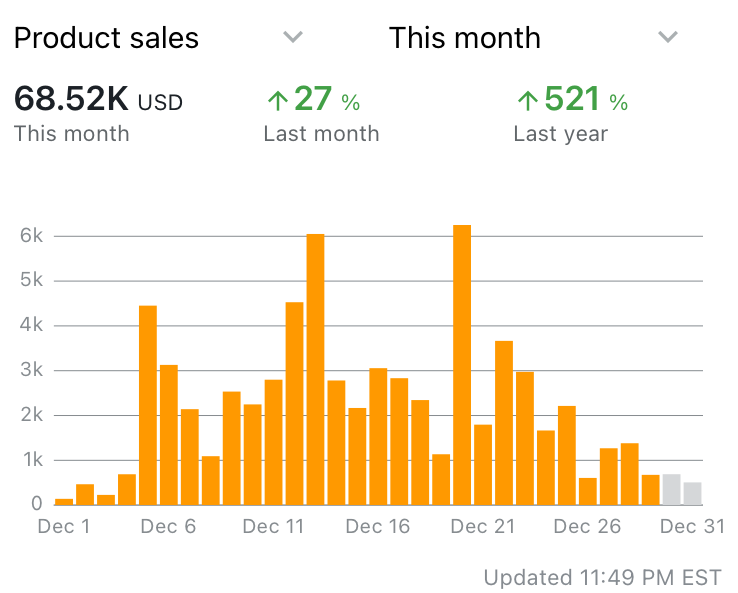Select the tiny Dec 1 bar

click(x=64, y=500)
